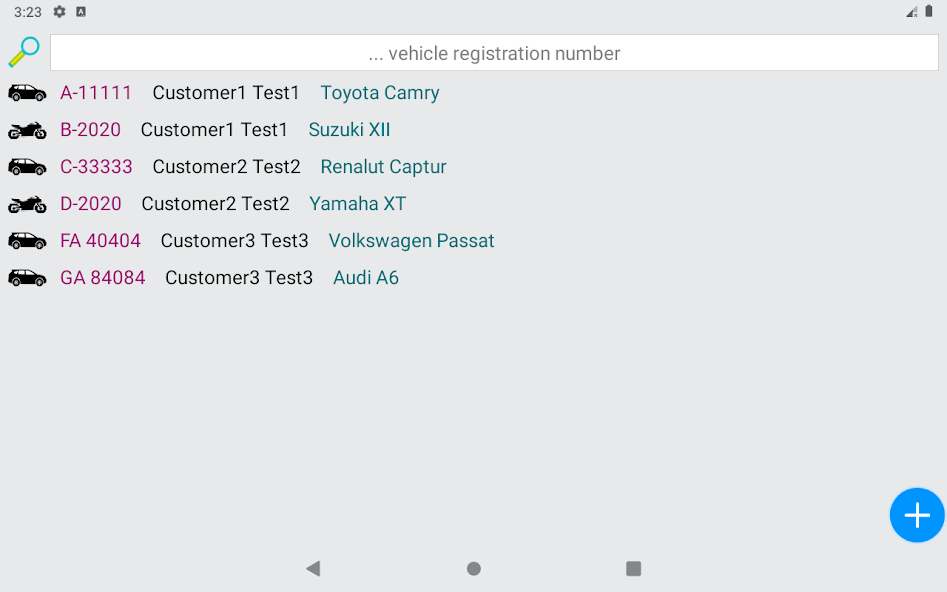Viewport: 947px width, 592px height.
Task: Open the settings gear in status bar
Action: tap(59, 11)
